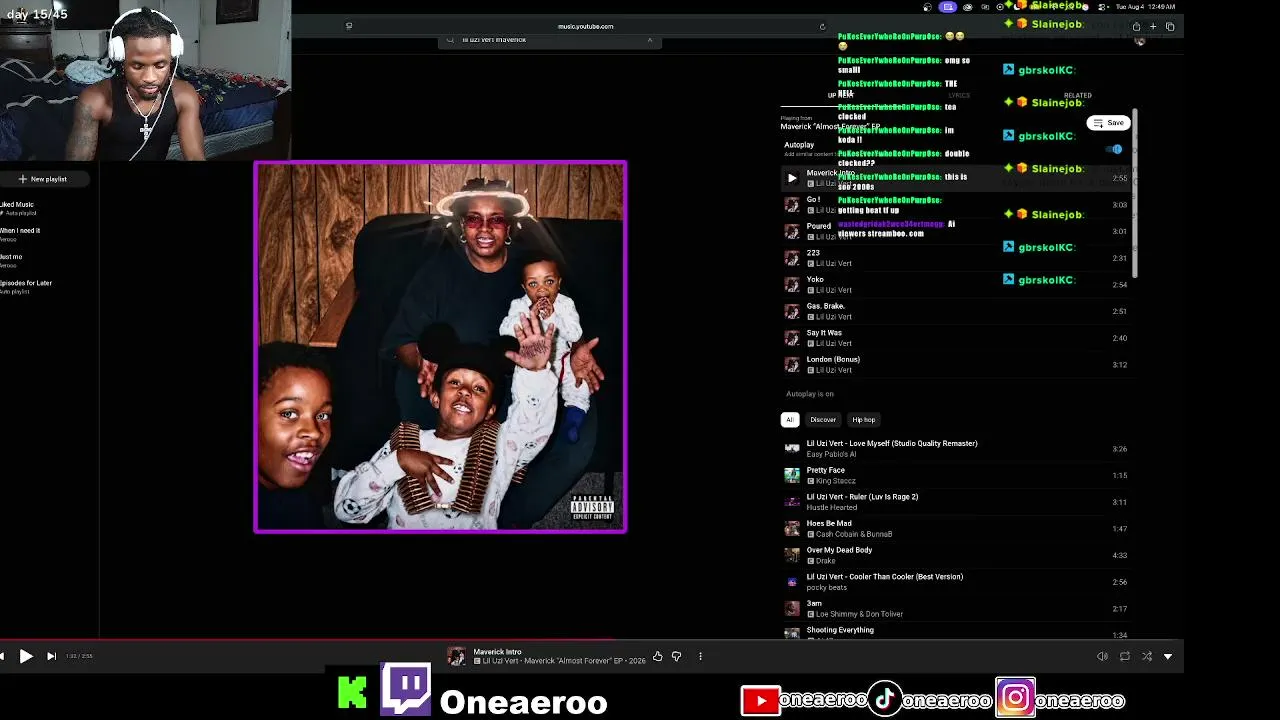Viewport: 1280px width, 720px height.
Task: Skip to next track
Action: click(x=51, y=656)
